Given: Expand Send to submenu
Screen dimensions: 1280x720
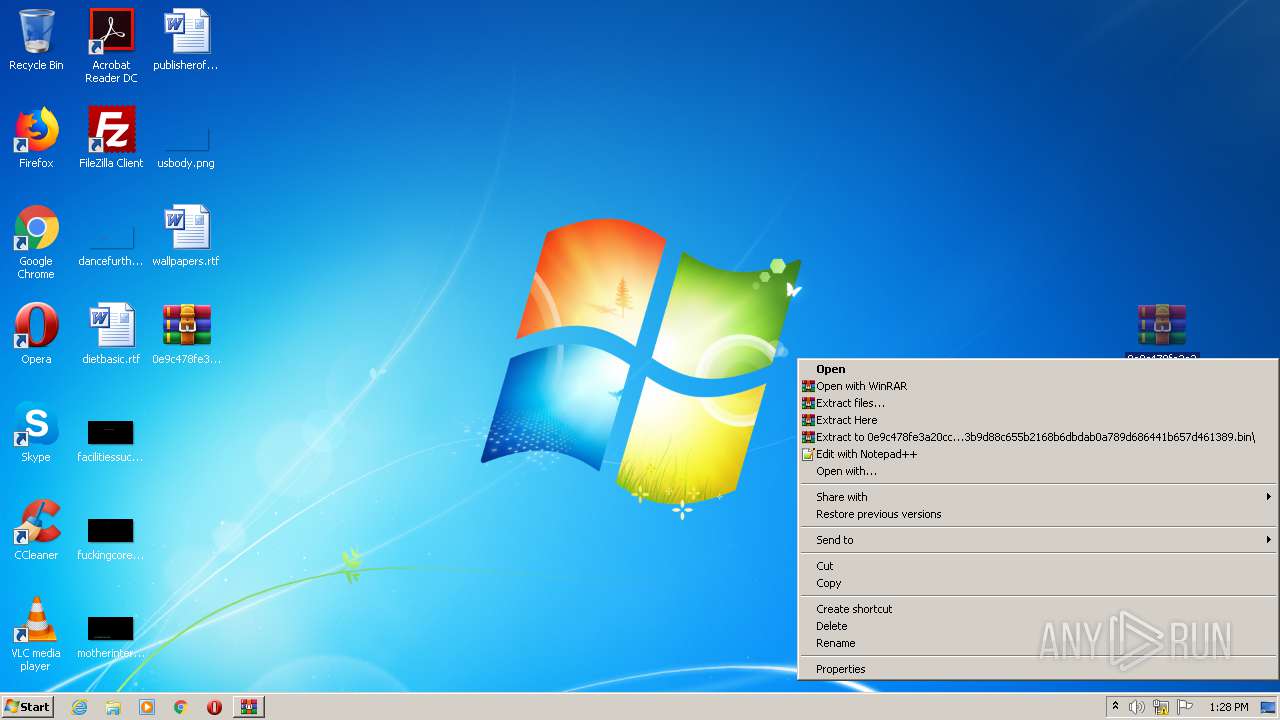Looking at the screenshot, I should click(x=1038, y=540).
